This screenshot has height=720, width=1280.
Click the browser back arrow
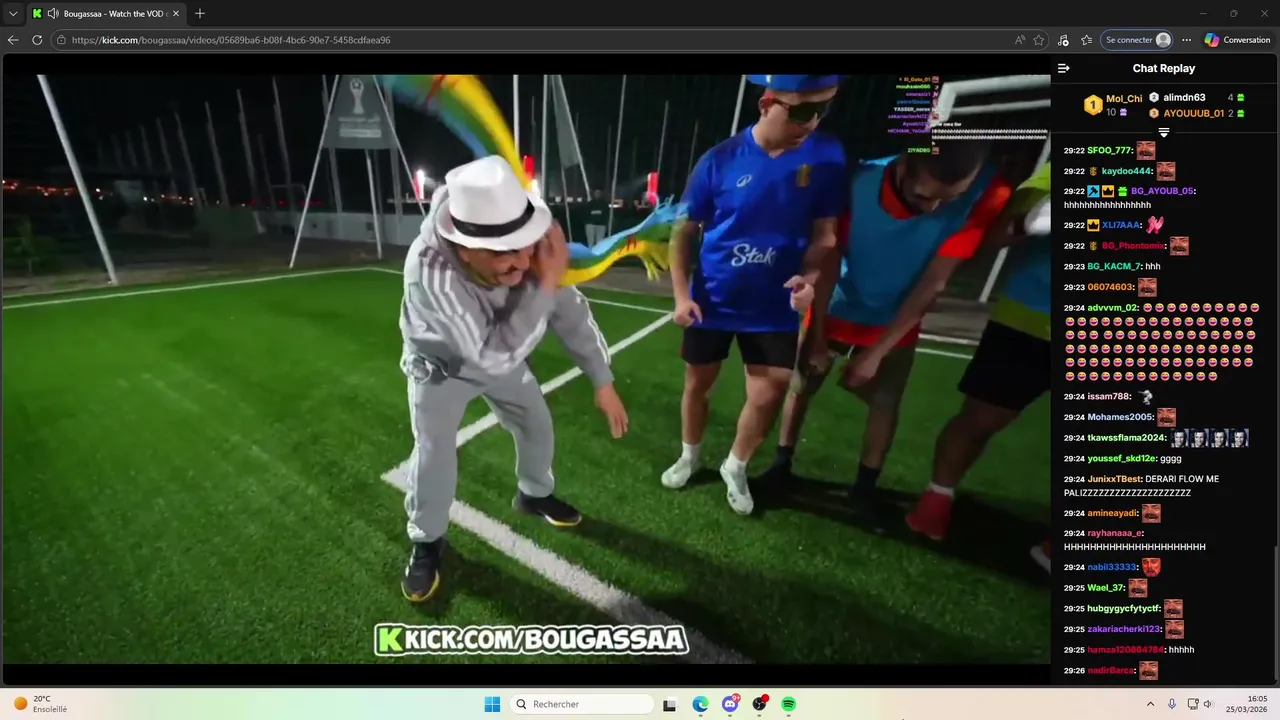point(13,40)
